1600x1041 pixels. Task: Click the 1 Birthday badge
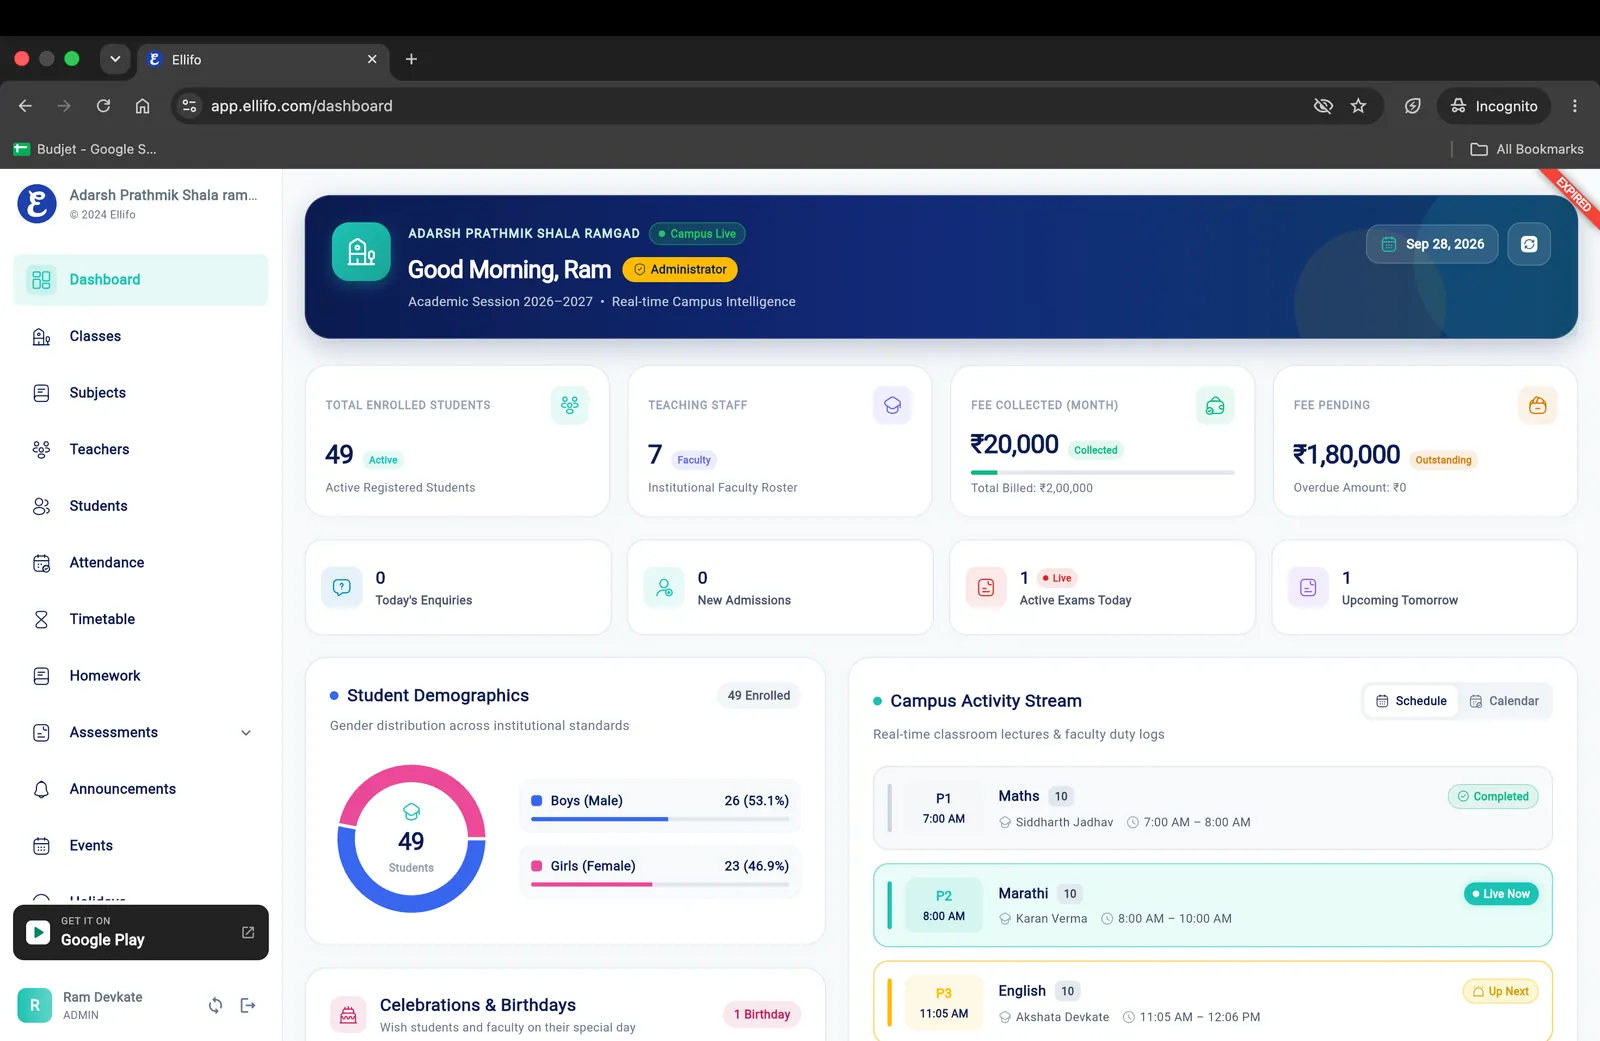762,1014
